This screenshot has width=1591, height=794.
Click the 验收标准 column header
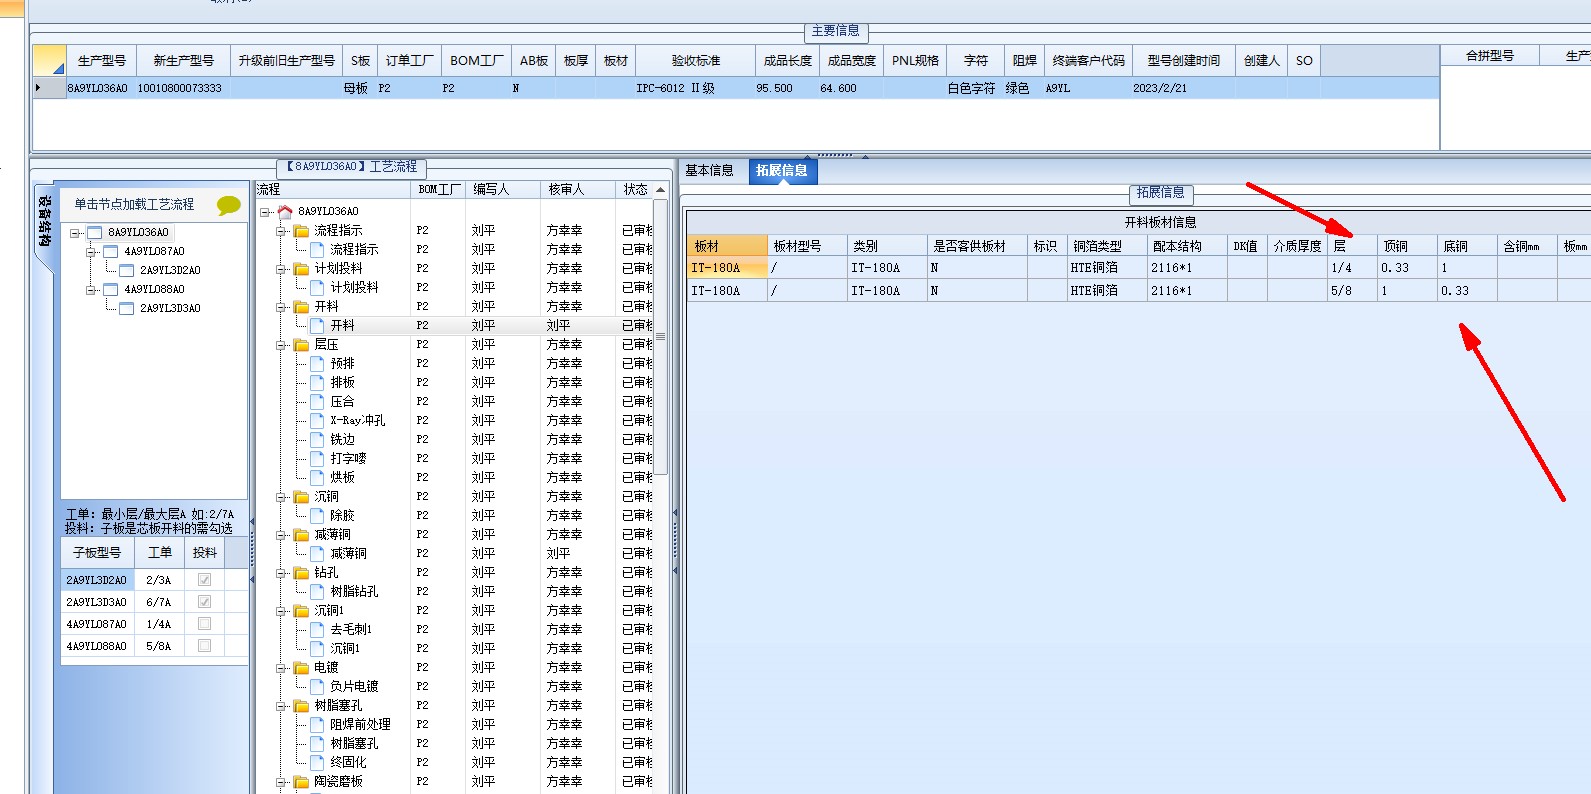coord(696,60)
